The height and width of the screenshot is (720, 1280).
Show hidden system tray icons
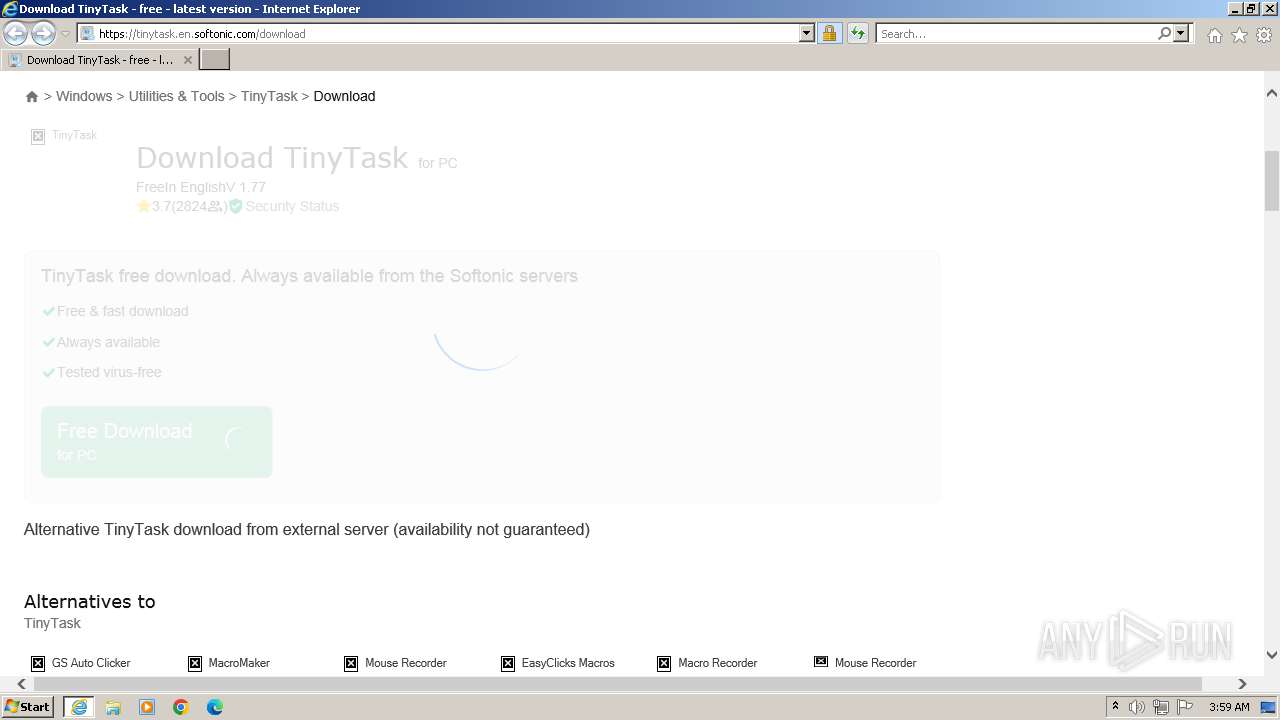point(1115,707)
